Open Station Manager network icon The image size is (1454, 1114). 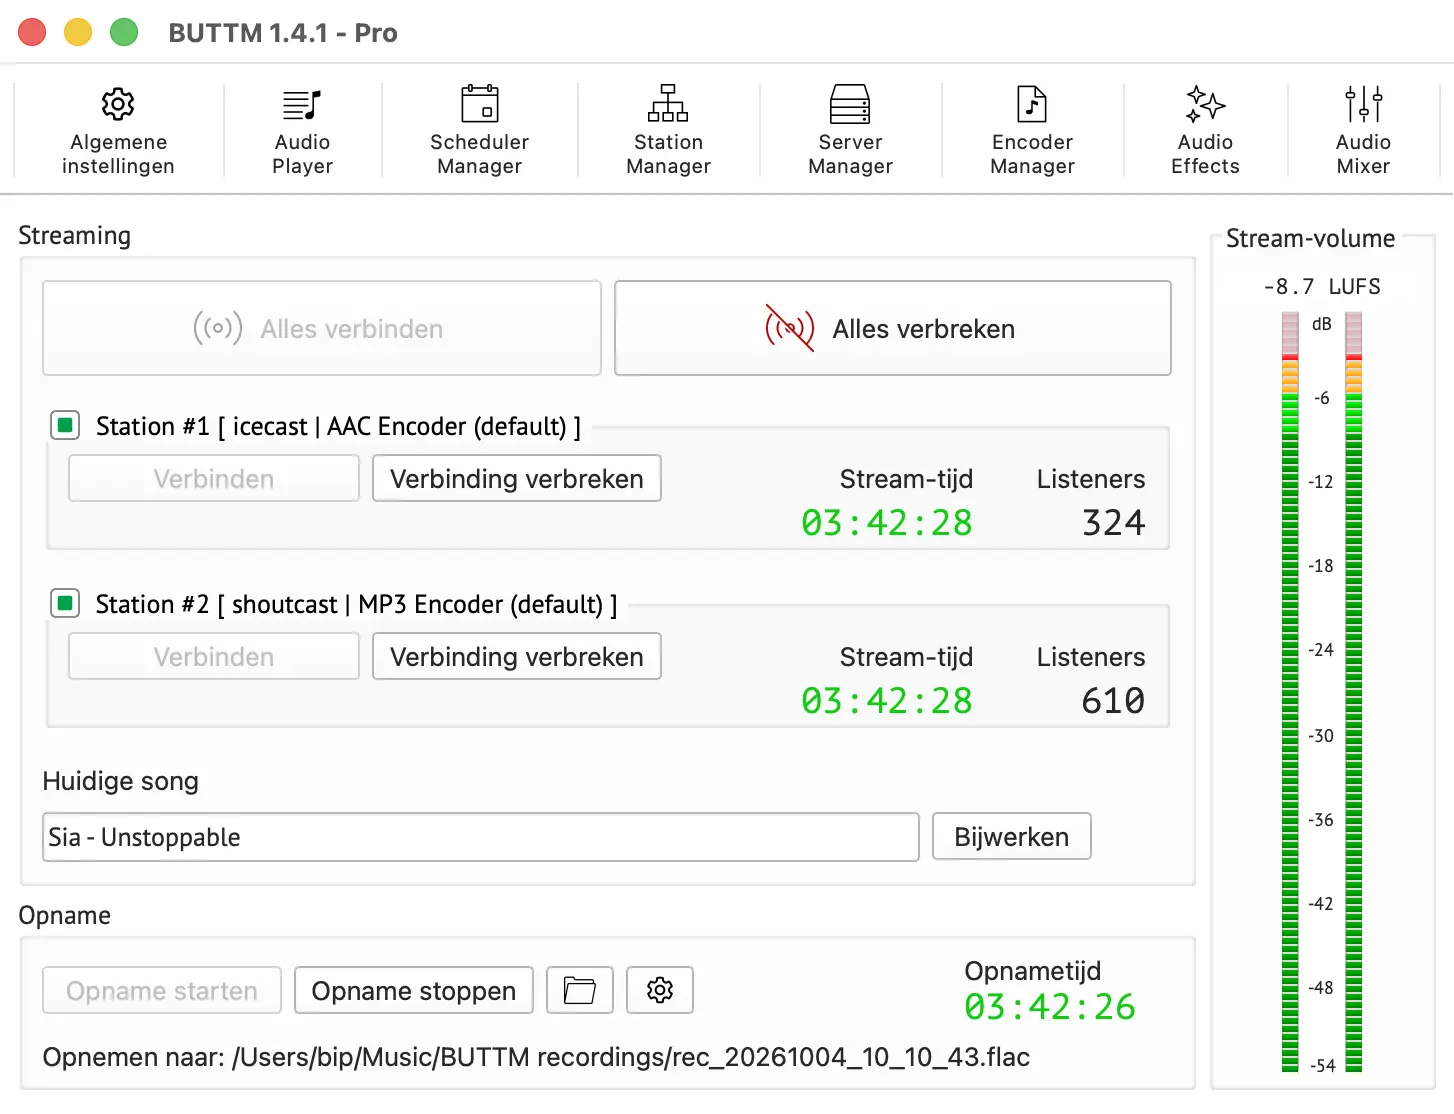point(668,103)
